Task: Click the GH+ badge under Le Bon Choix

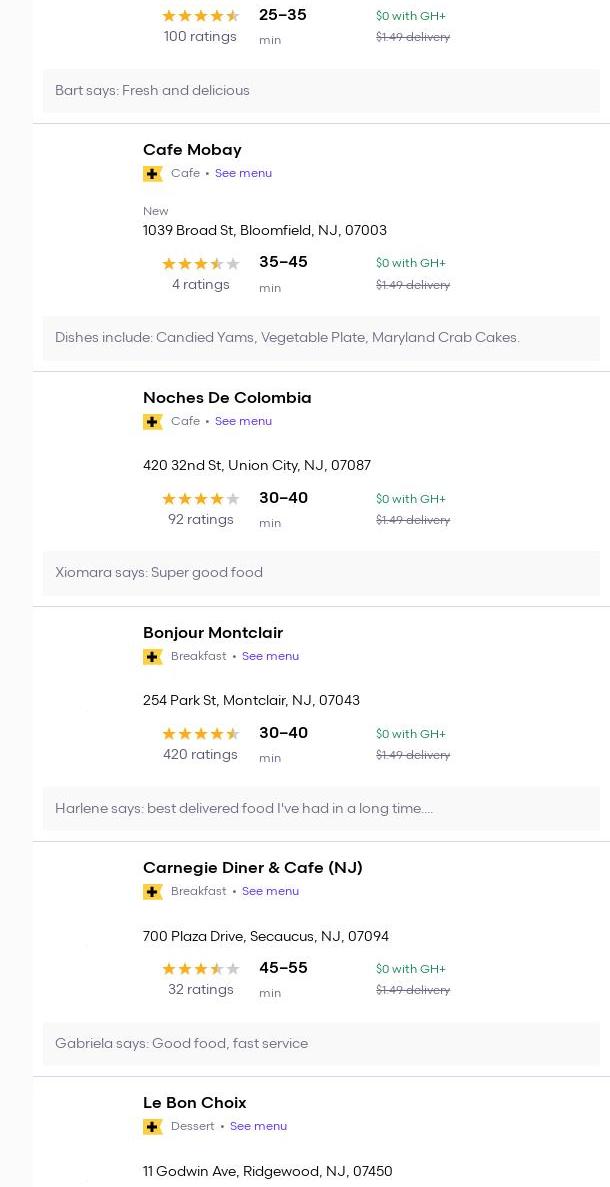Action: (x=153, y=1127)
